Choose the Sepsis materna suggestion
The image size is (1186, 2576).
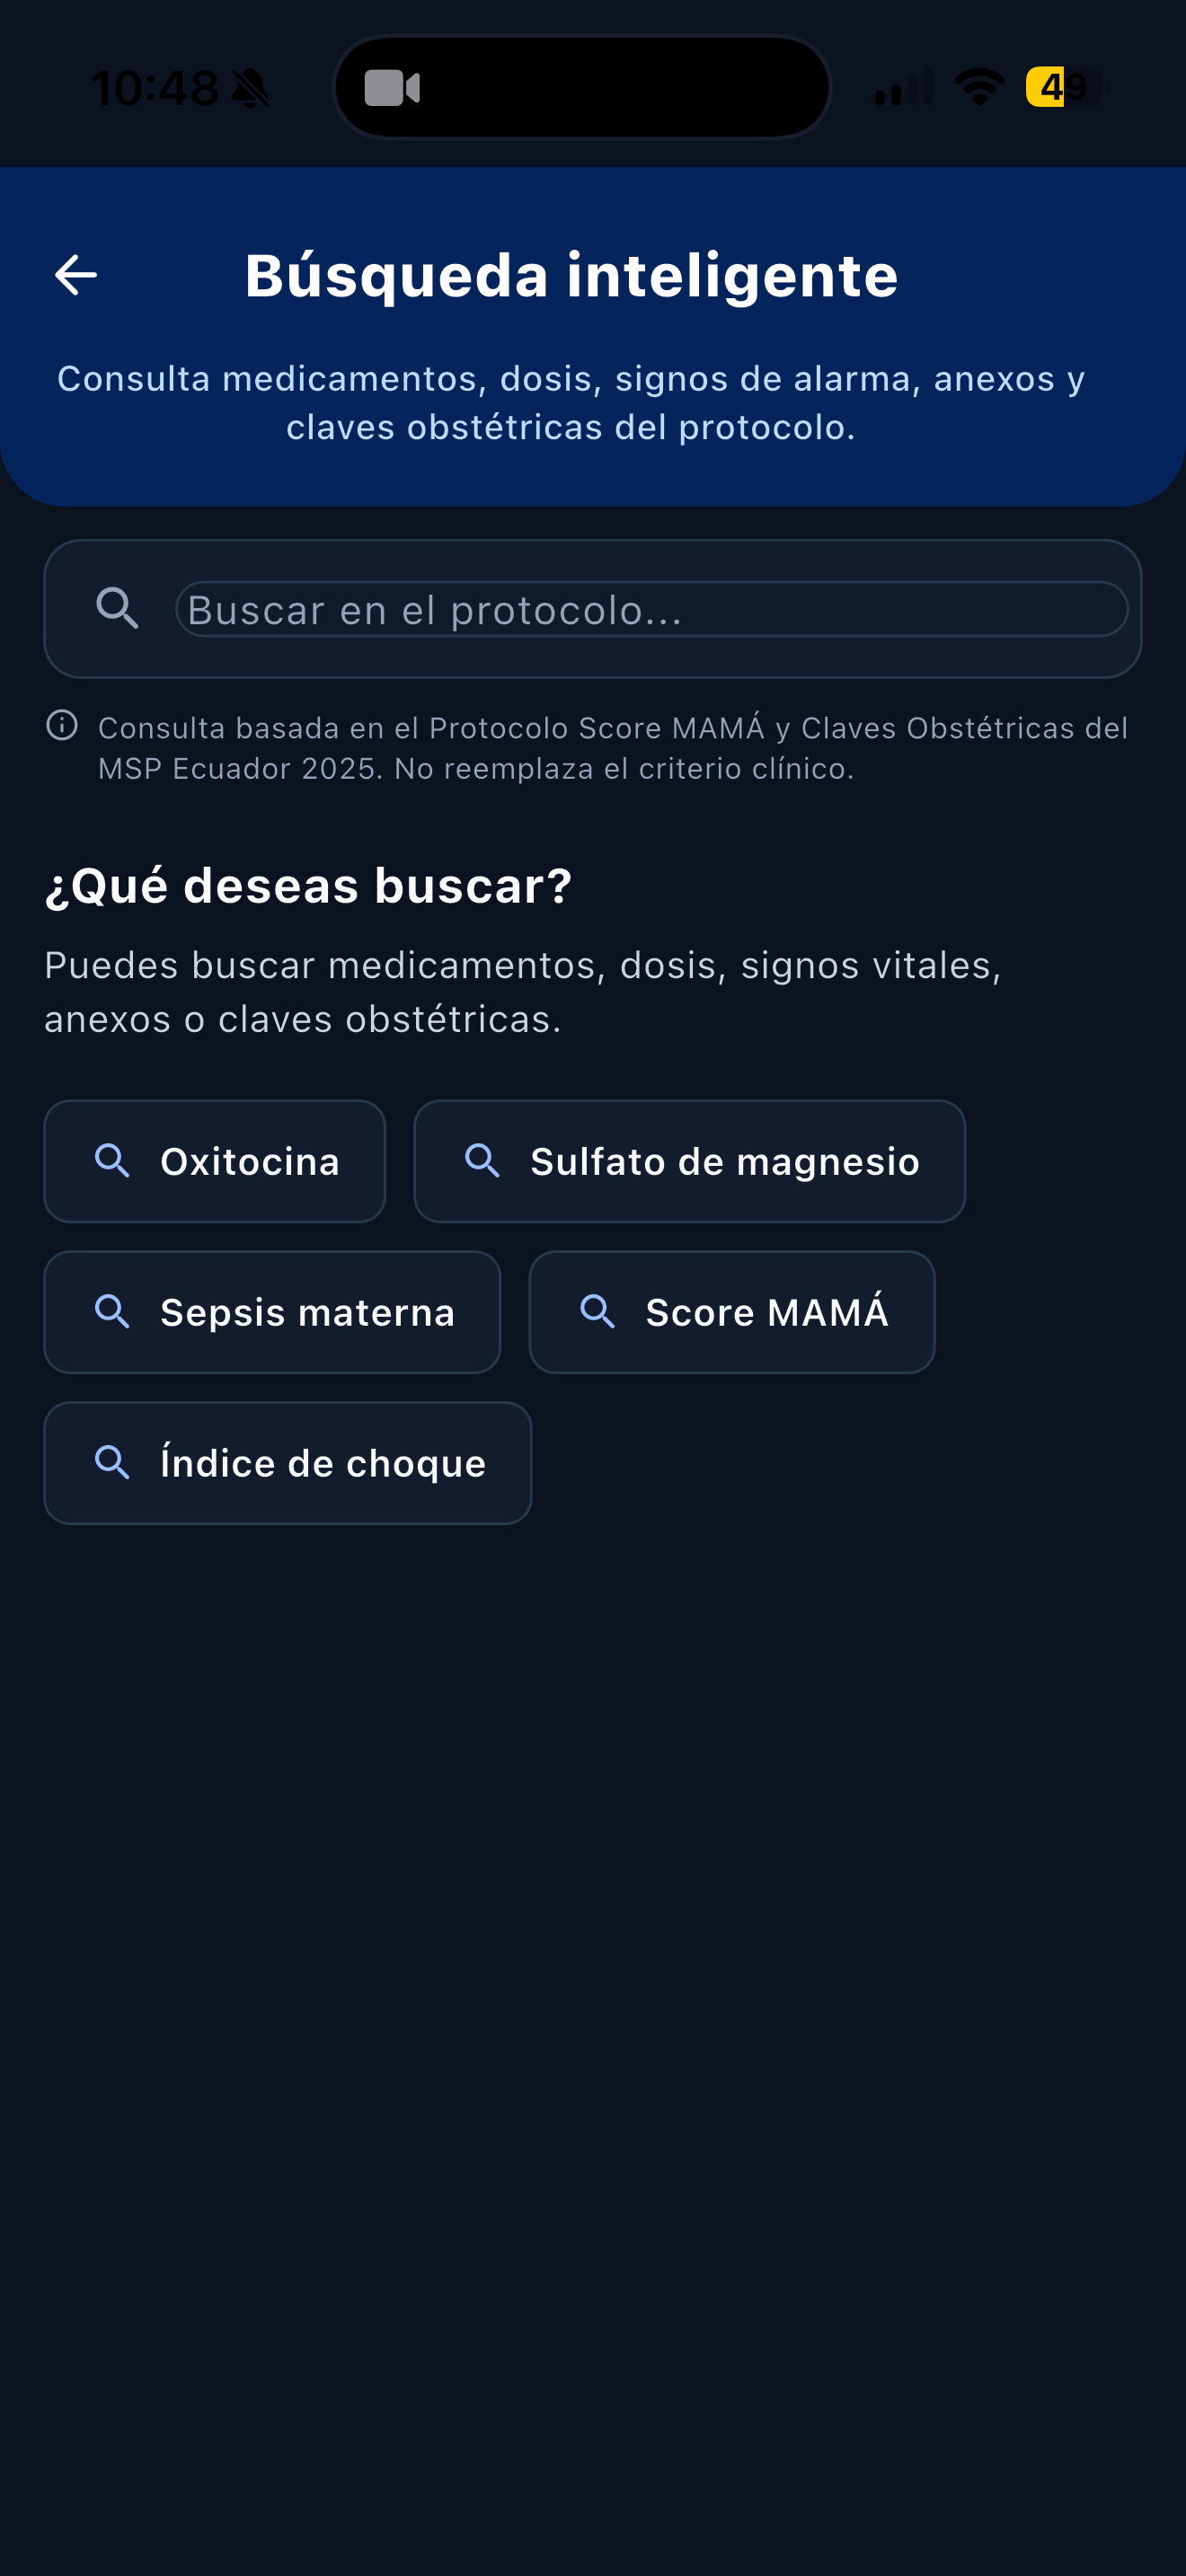click(x=272, y=1312)
